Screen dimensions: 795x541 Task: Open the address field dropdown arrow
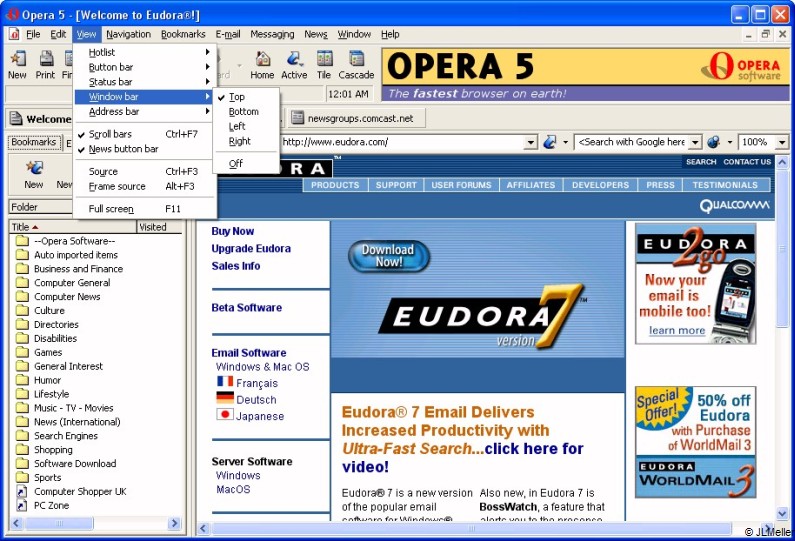tap(530, 142)
